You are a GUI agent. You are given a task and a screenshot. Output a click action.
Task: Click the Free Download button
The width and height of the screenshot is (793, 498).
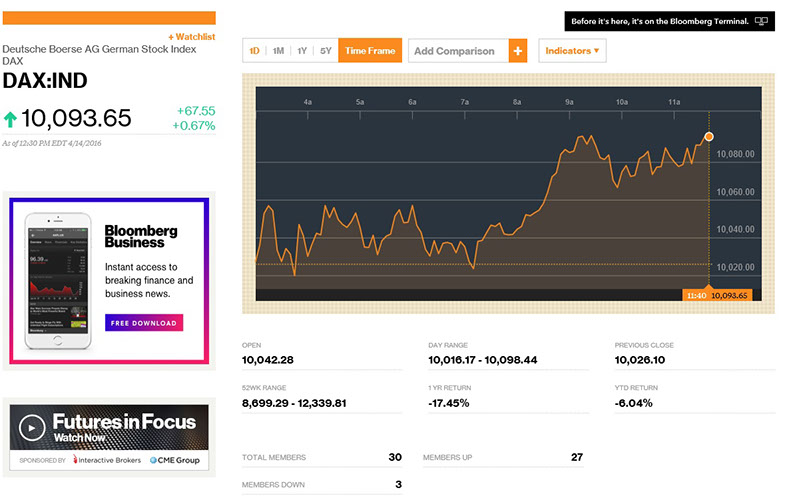point(144,323)
